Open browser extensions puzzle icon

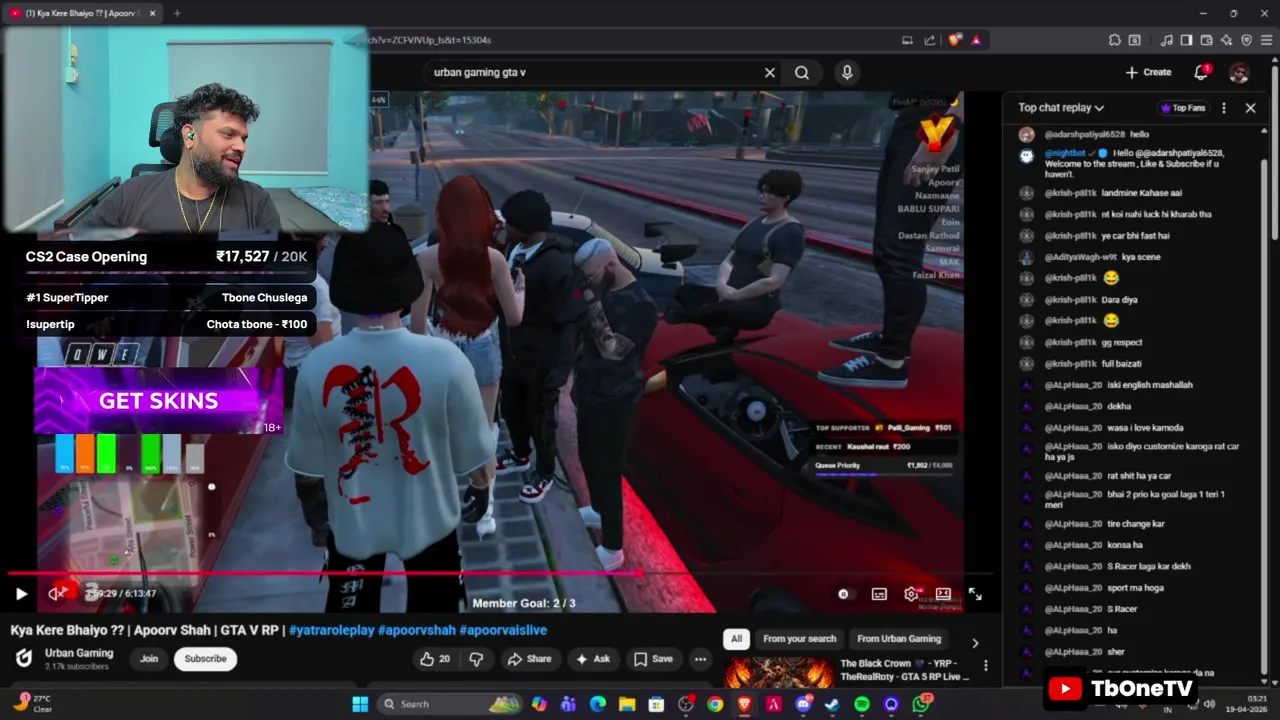coord(1115,40)
